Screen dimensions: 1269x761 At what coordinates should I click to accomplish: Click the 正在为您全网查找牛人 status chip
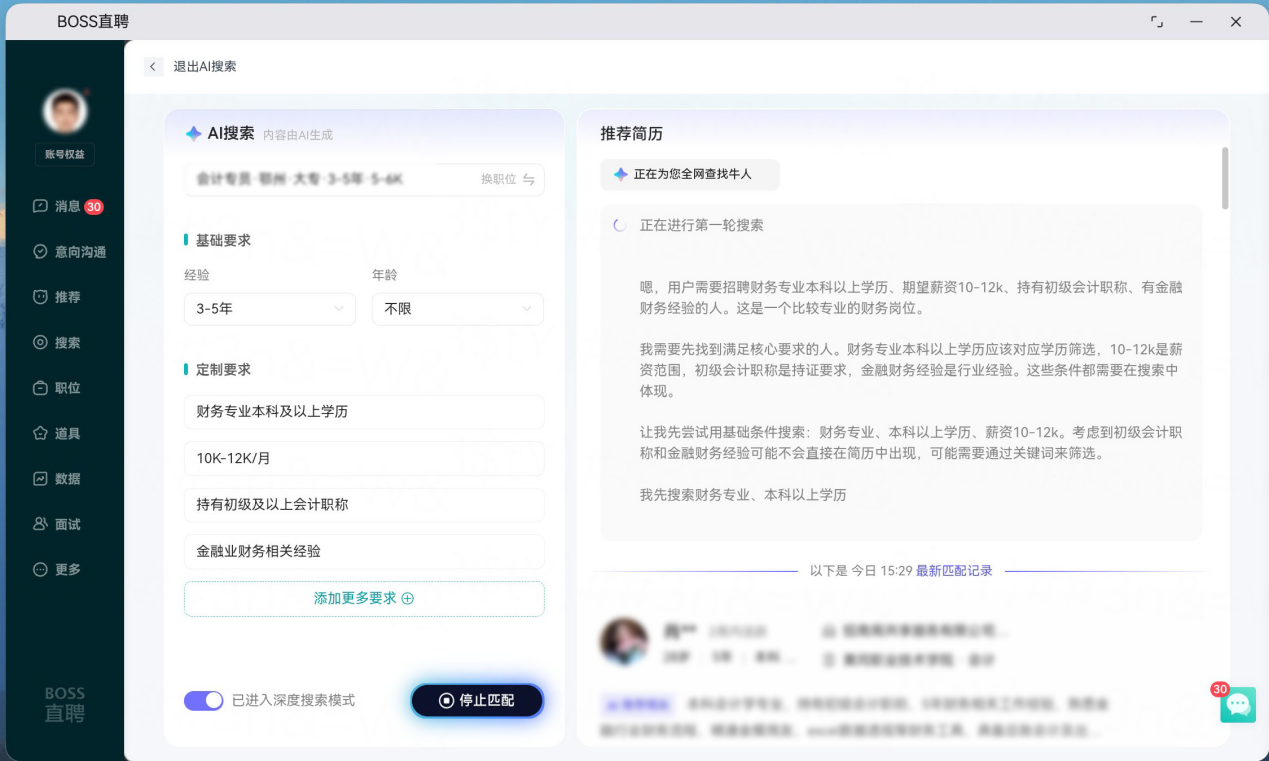click(x=690, y=174)
